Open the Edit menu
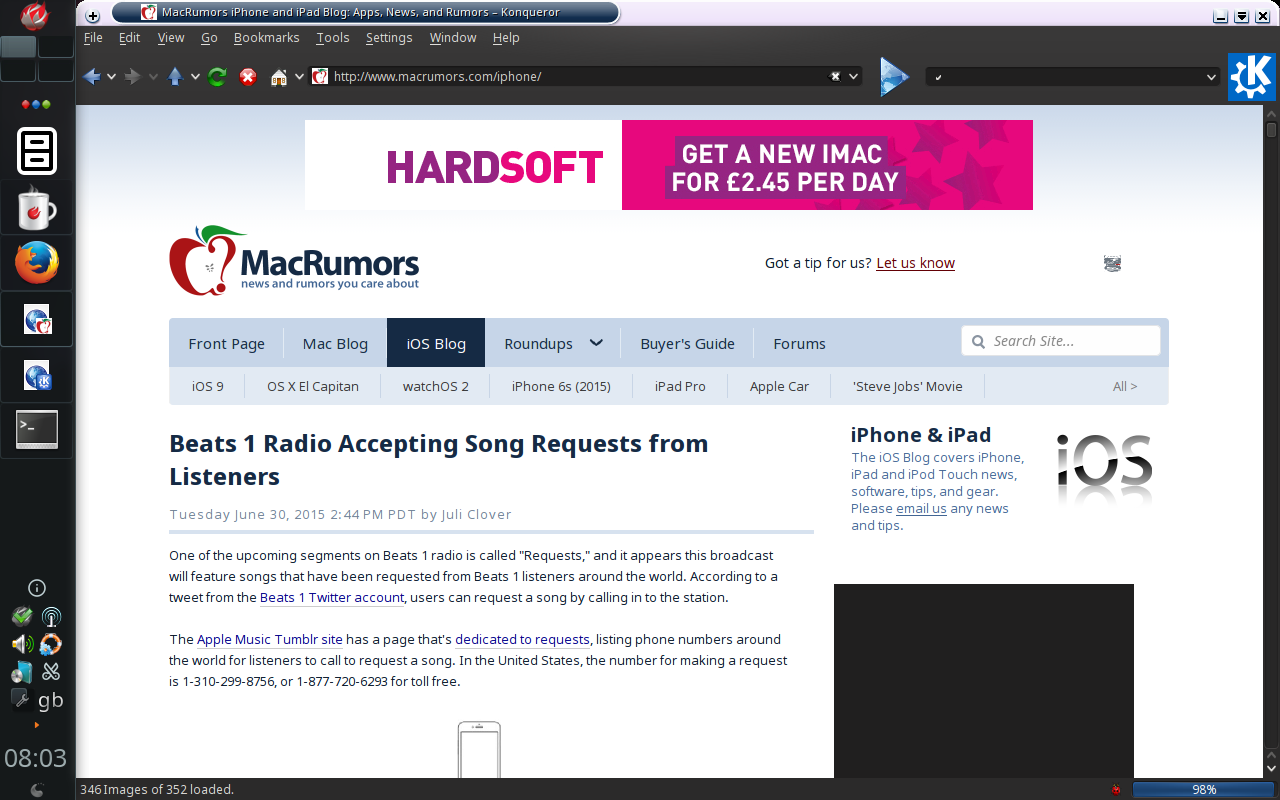 tap(129, 38)
